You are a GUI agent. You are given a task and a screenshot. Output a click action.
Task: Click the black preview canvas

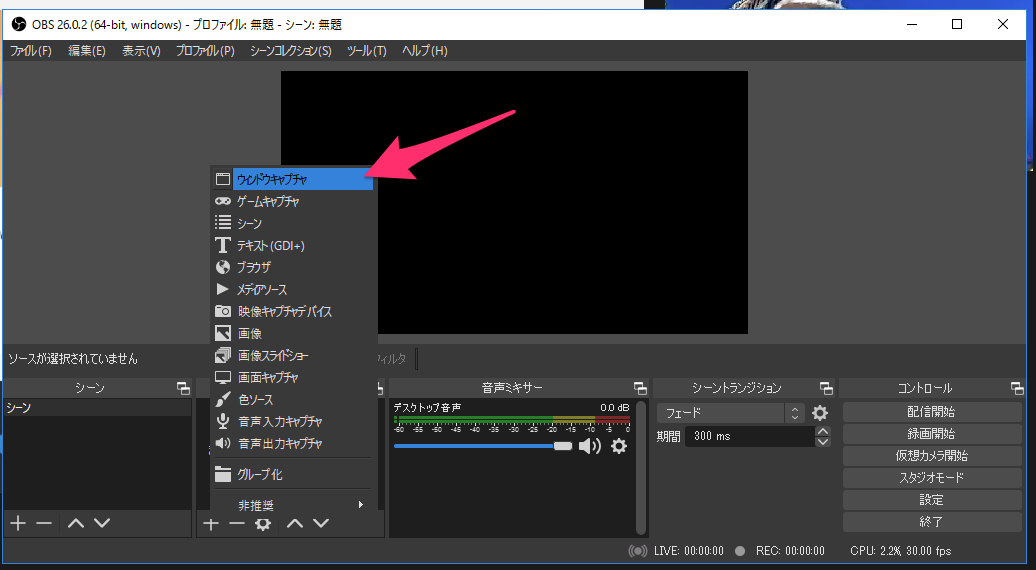[514, 202]
